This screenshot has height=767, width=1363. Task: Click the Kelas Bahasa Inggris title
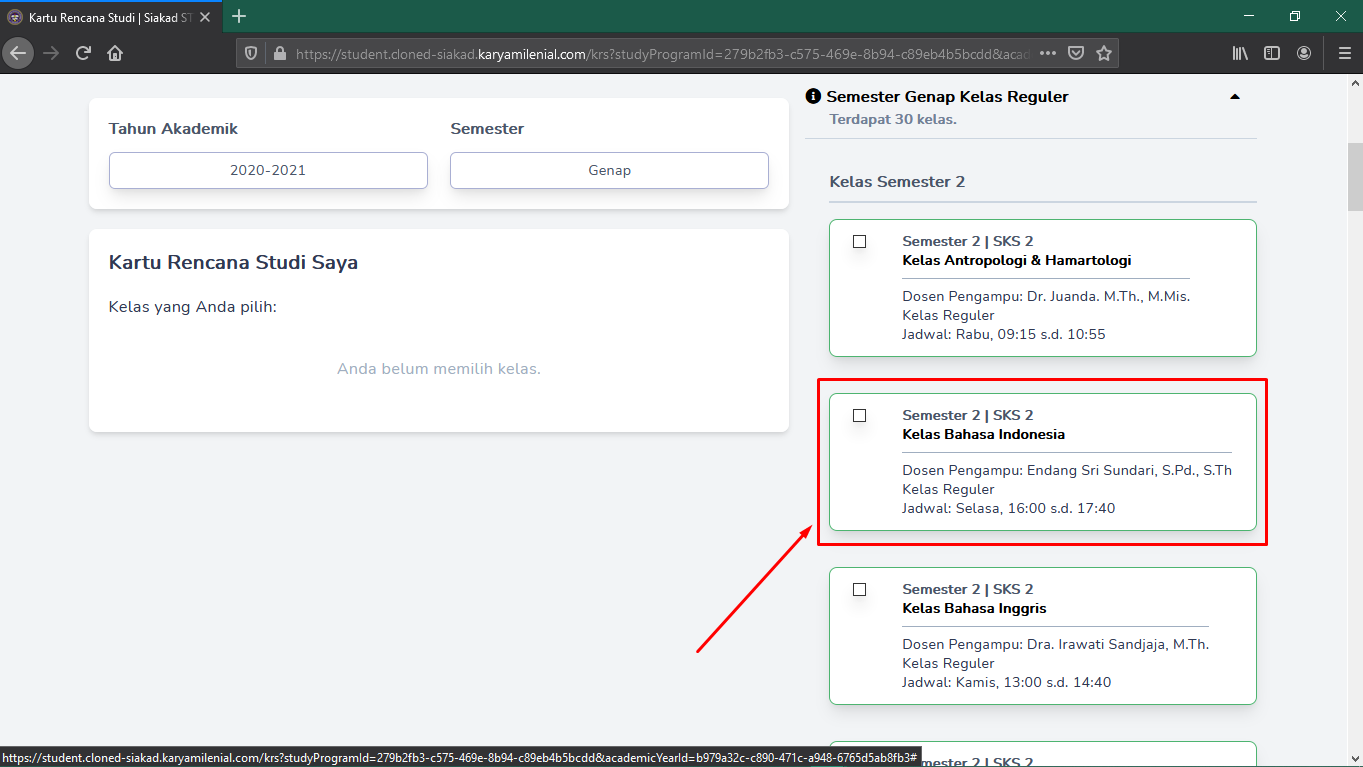point(974,608)
